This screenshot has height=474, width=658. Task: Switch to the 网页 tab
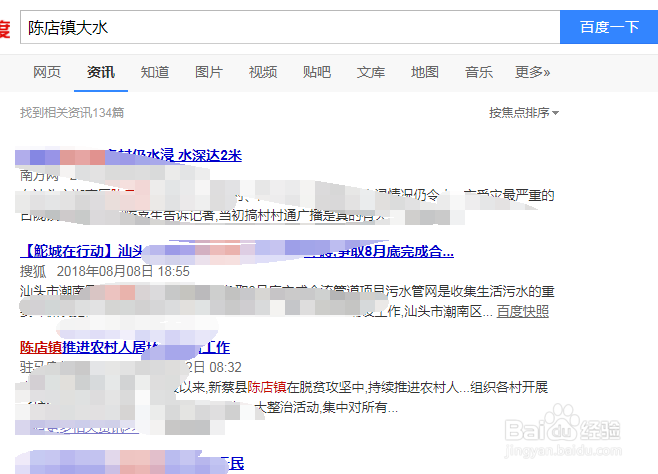tap(47, 72)
